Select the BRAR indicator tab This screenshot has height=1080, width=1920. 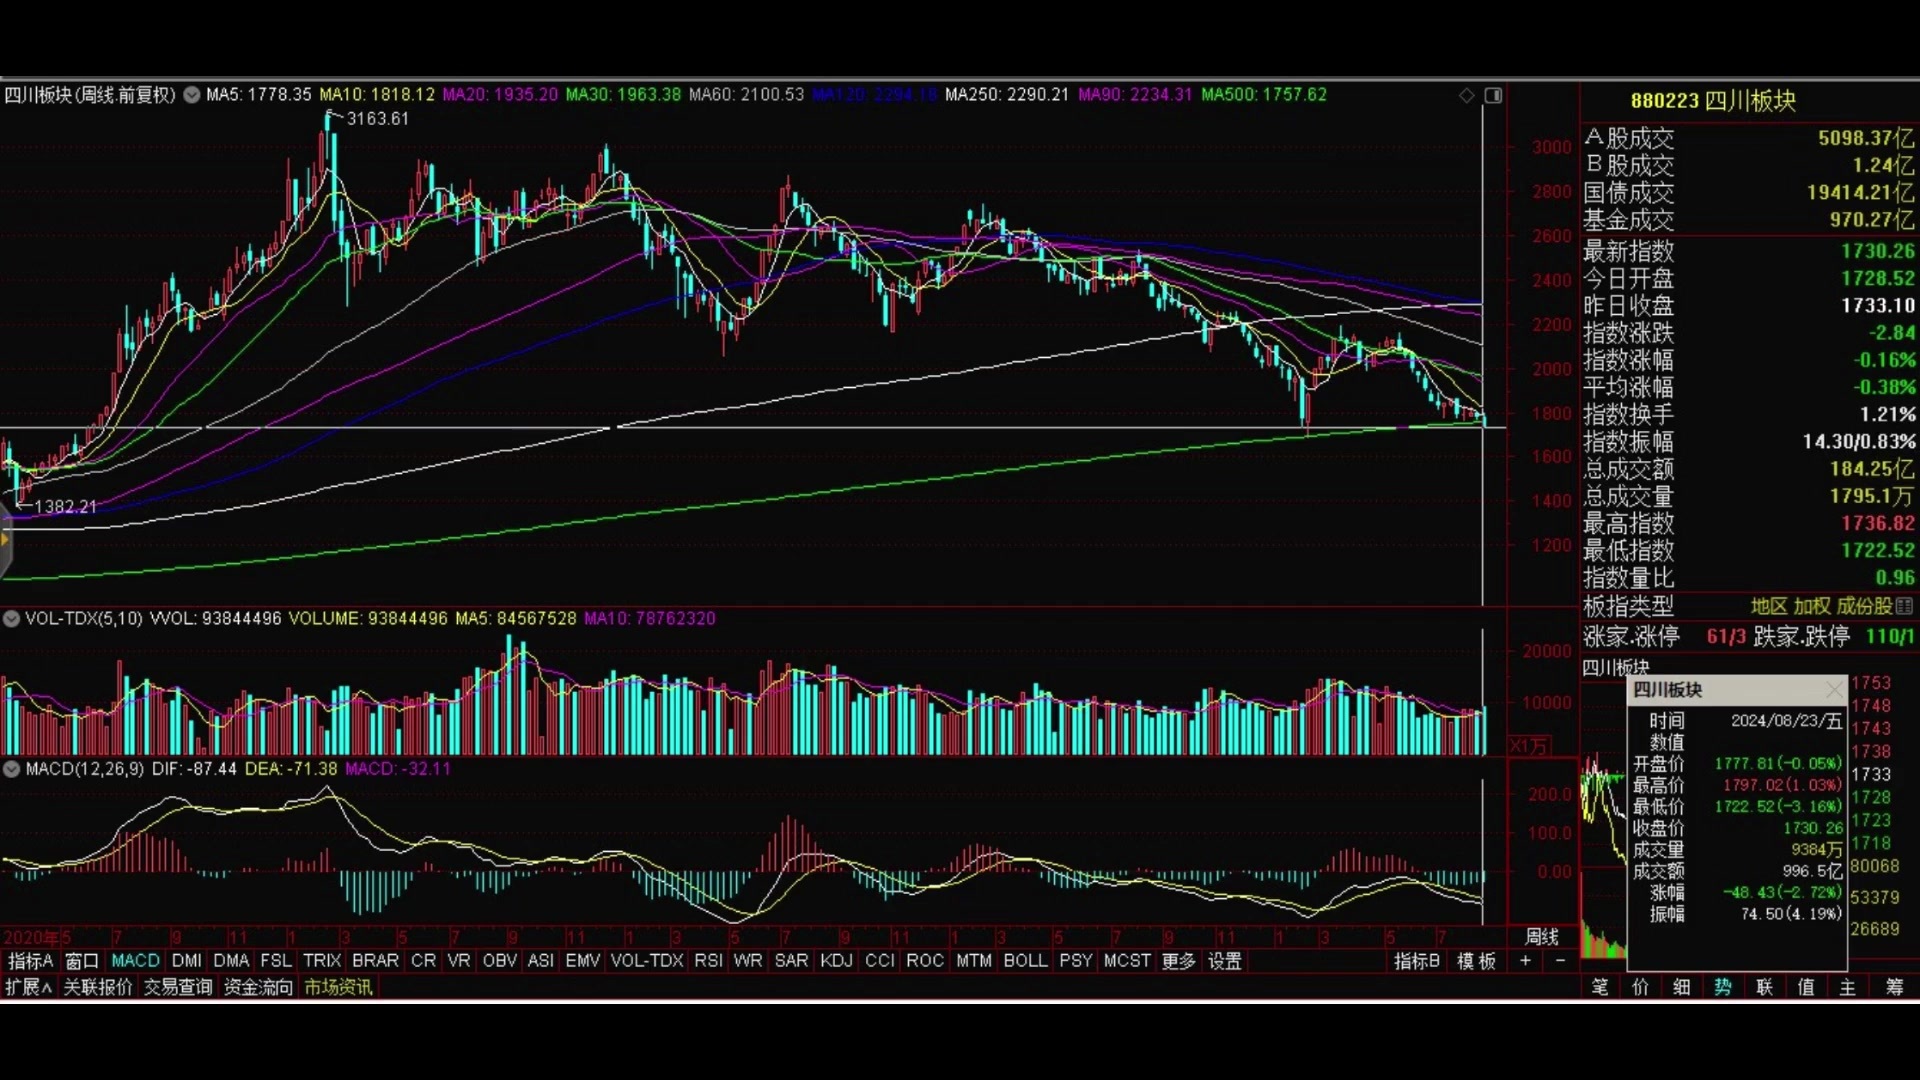coord(375,961)
